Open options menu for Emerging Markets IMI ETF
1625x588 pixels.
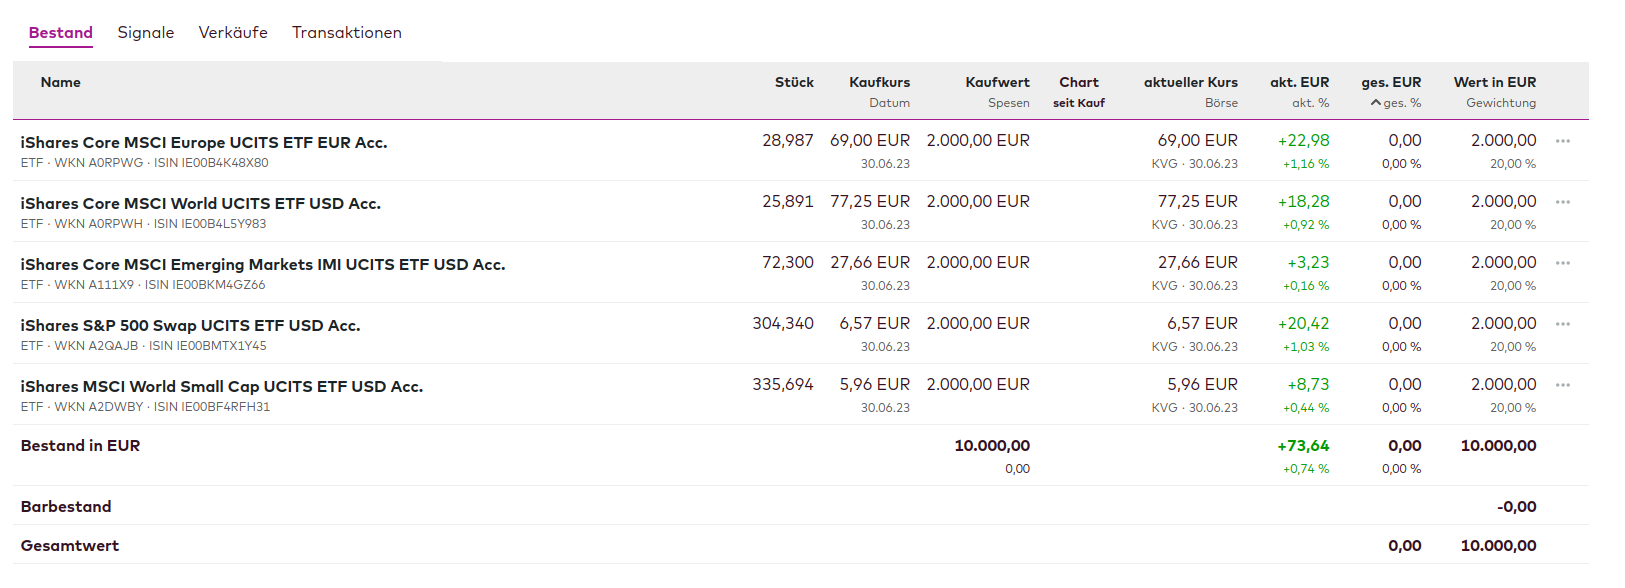[1563, 263]
